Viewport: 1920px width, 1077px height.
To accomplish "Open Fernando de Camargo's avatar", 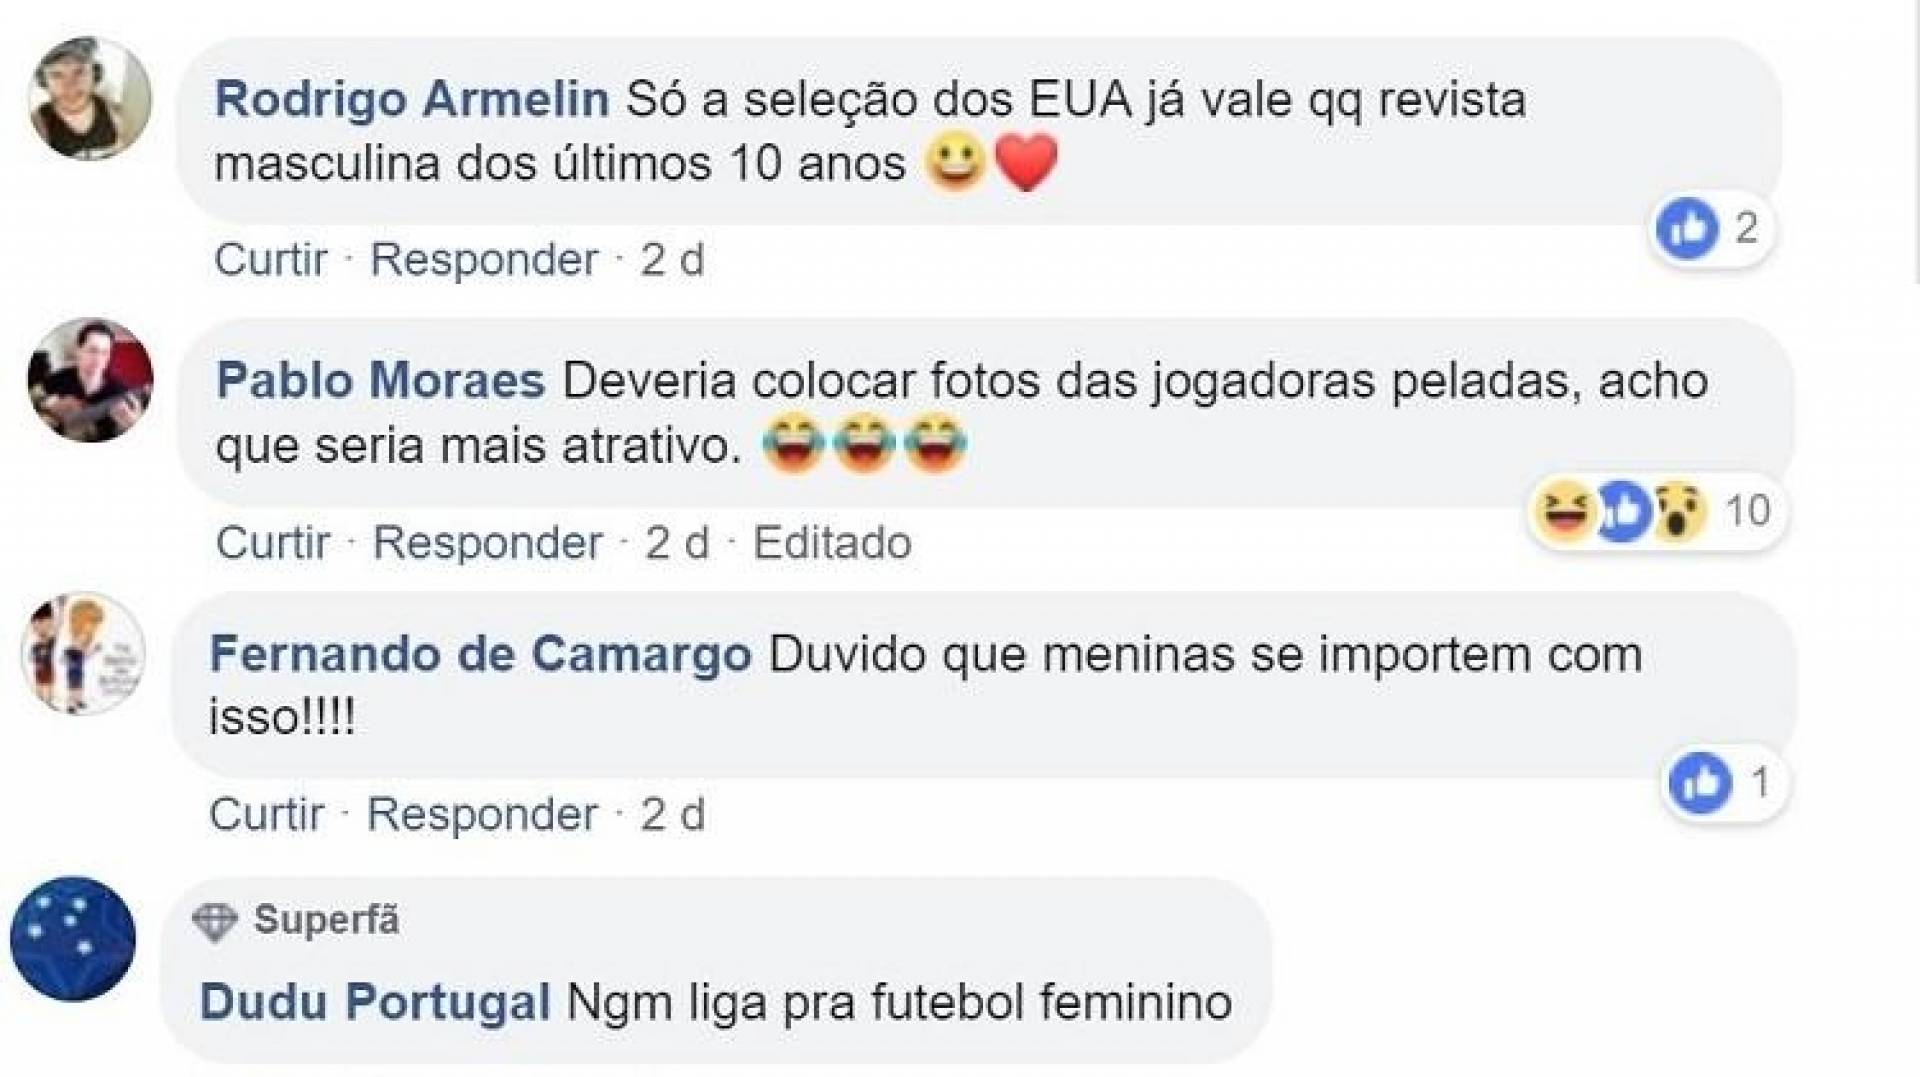I will 84,654.
